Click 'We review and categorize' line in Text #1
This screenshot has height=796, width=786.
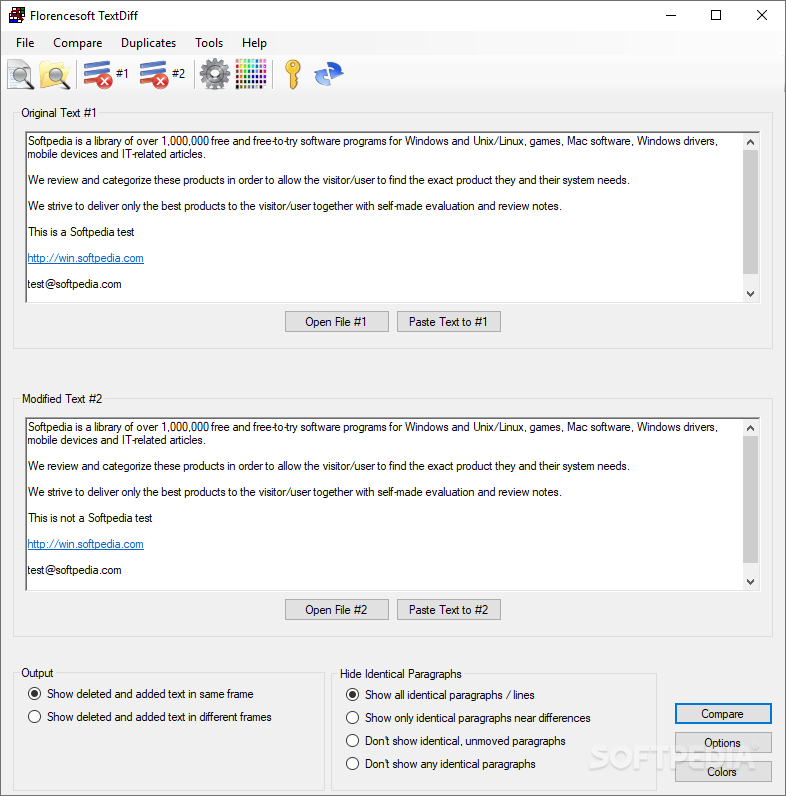pyautogui.click(x=329, y=180)
